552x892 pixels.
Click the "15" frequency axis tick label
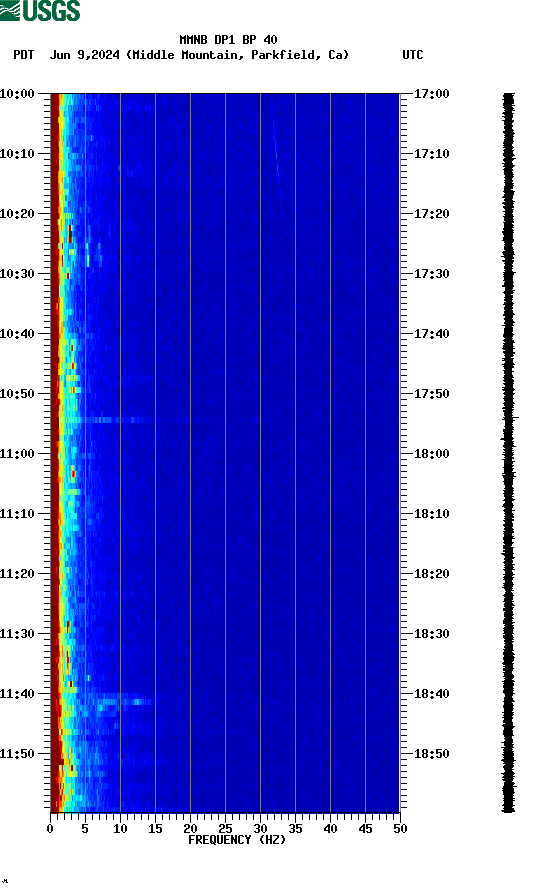point(155,829)
